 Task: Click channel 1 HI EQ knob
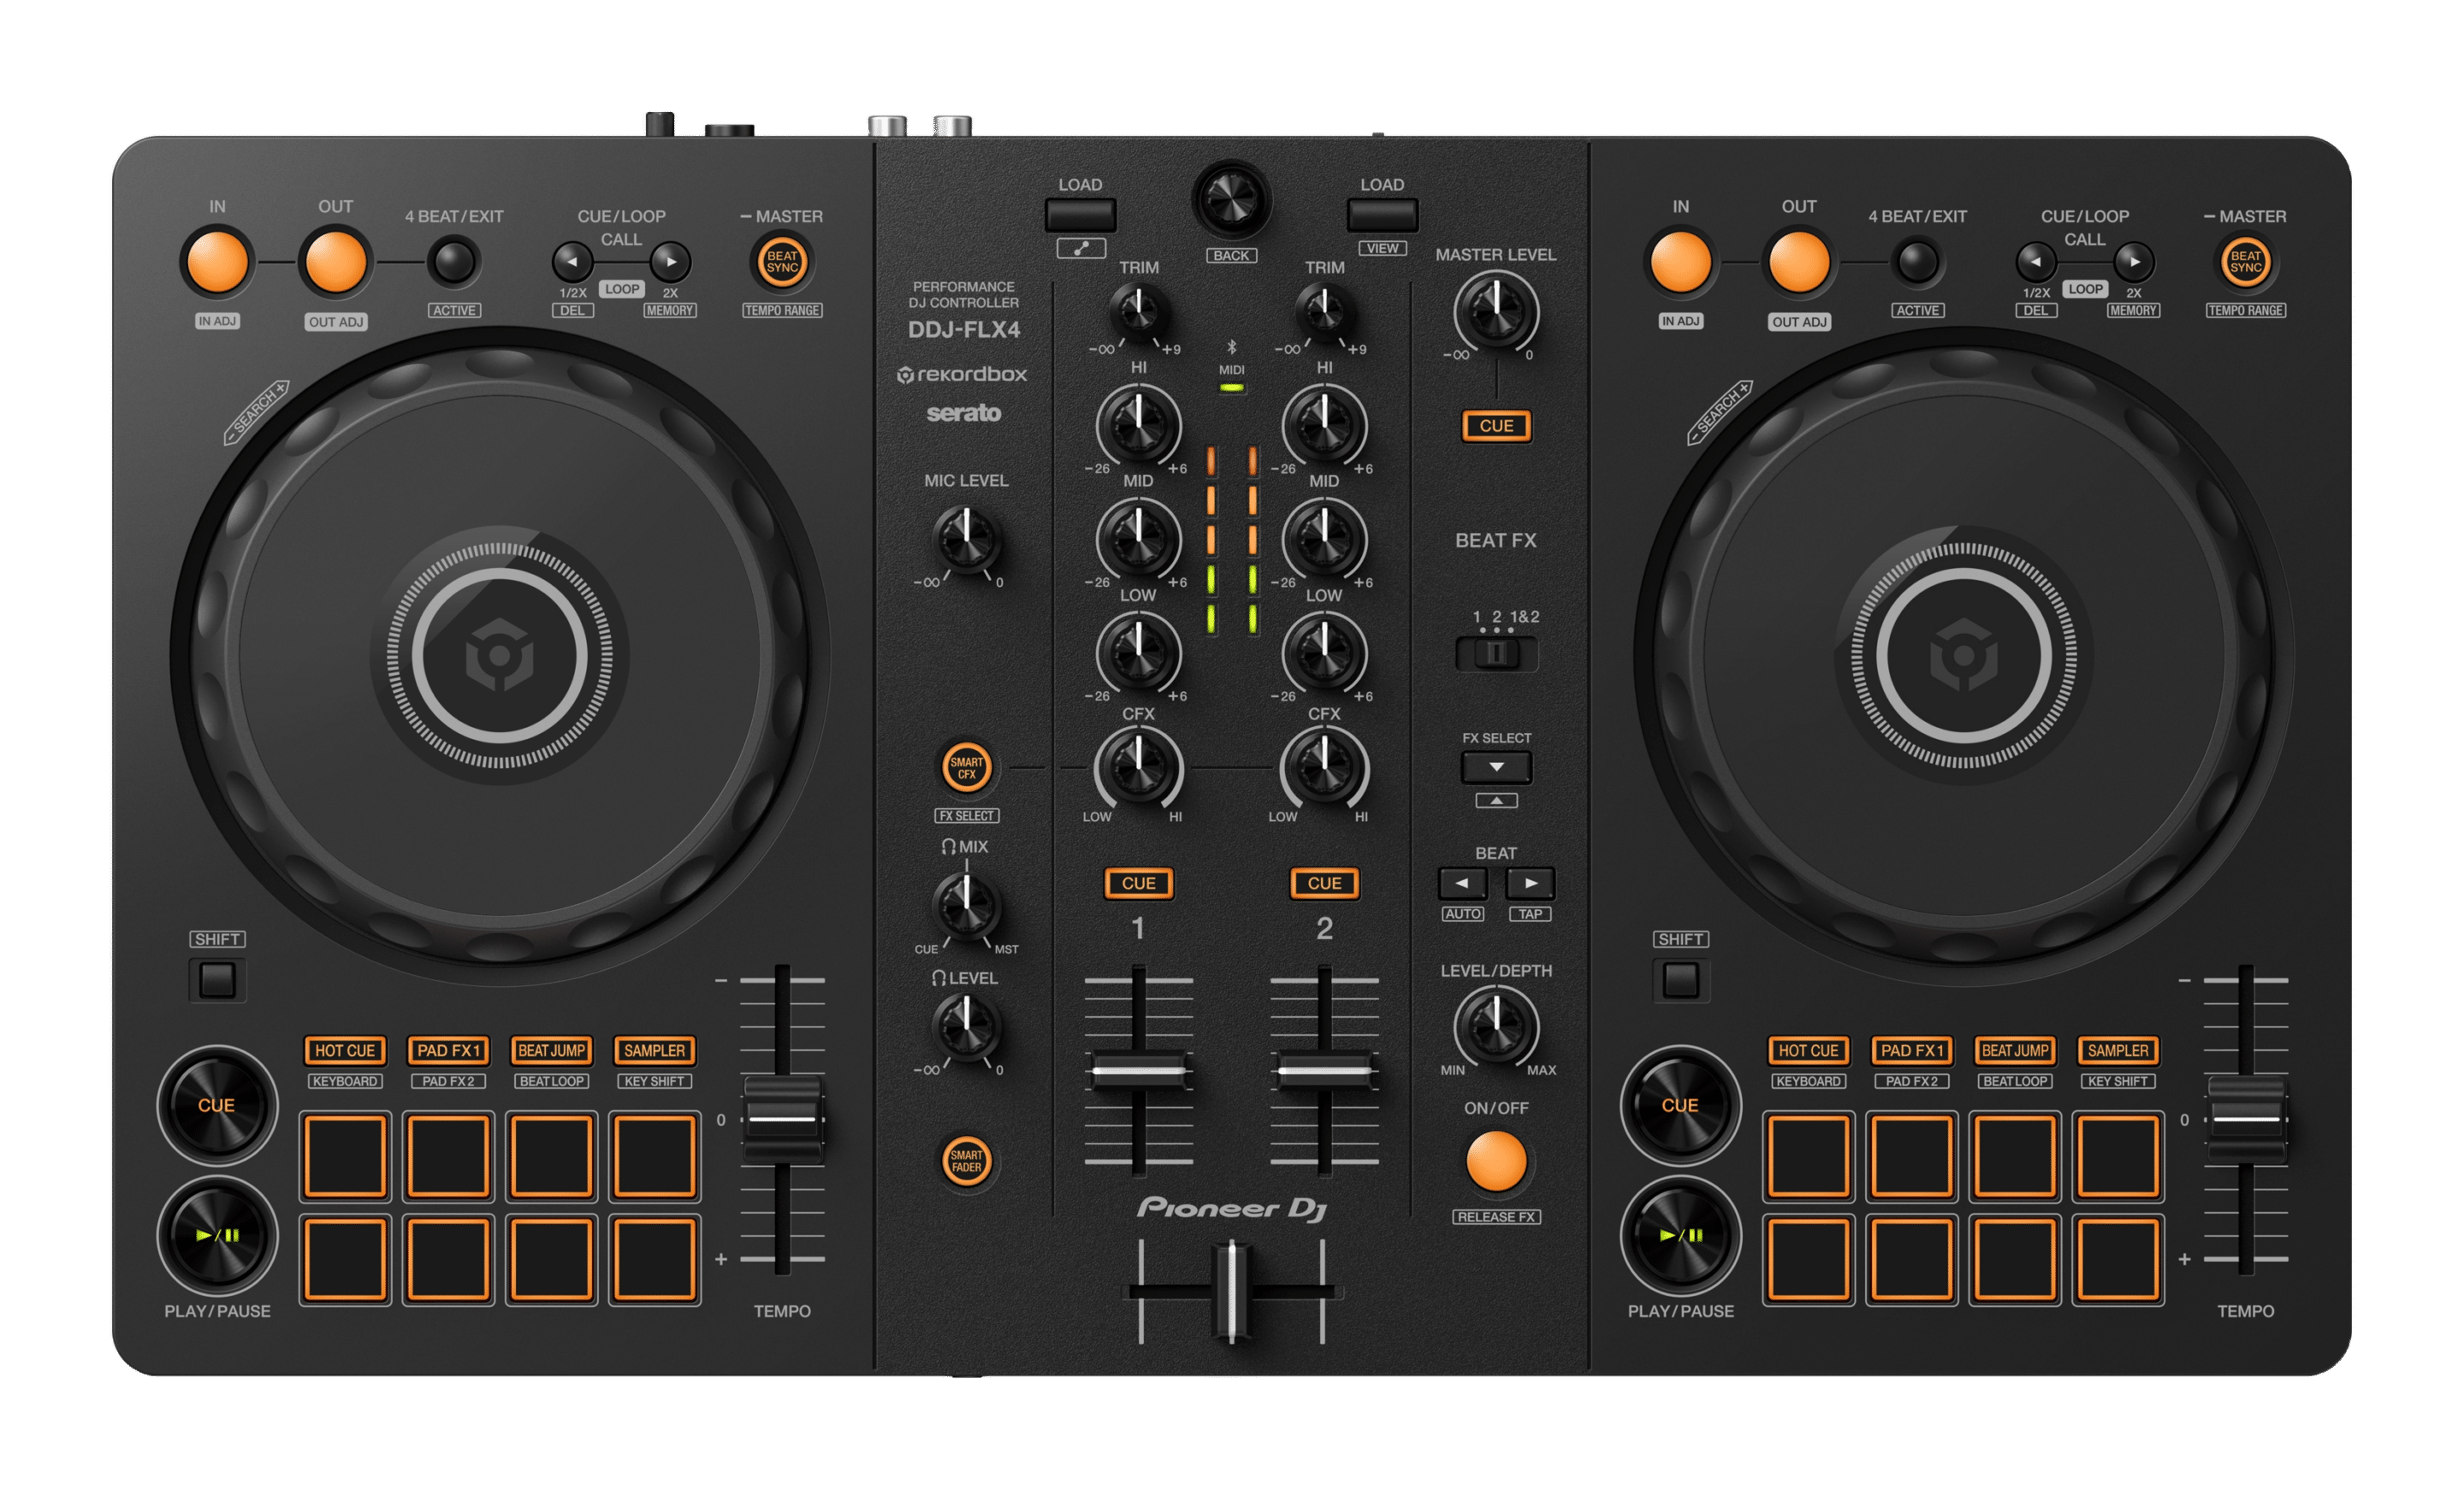1138,425
